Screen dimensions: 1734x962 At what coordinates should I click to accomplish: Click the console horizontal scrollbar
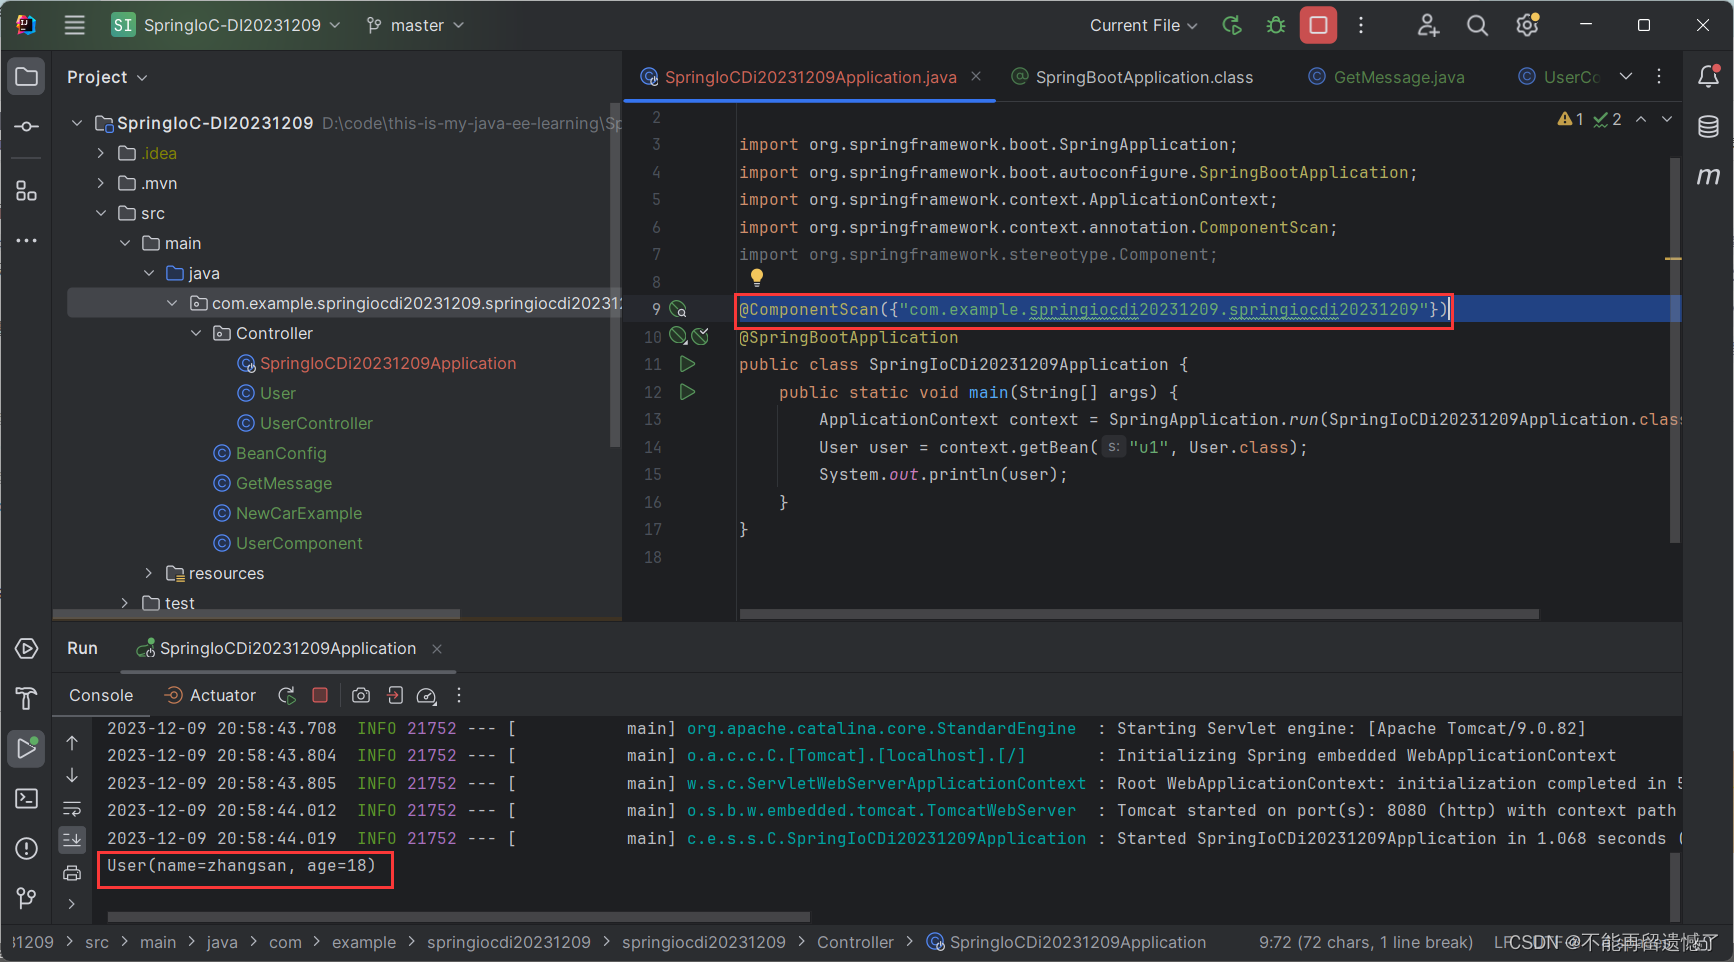click(x=459, y=916)
